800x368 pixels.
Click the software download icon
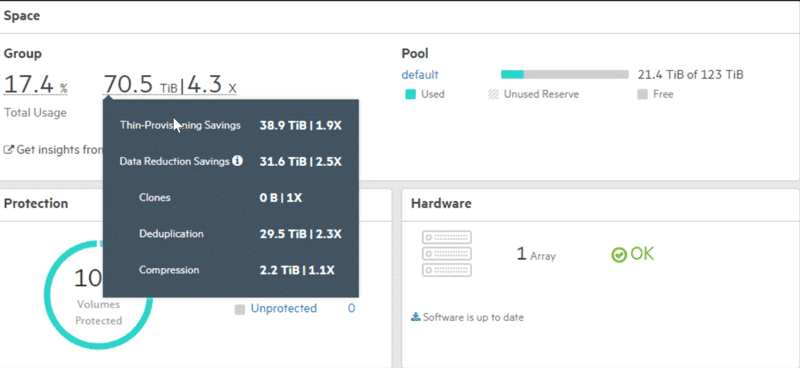(x=416, y=317)
